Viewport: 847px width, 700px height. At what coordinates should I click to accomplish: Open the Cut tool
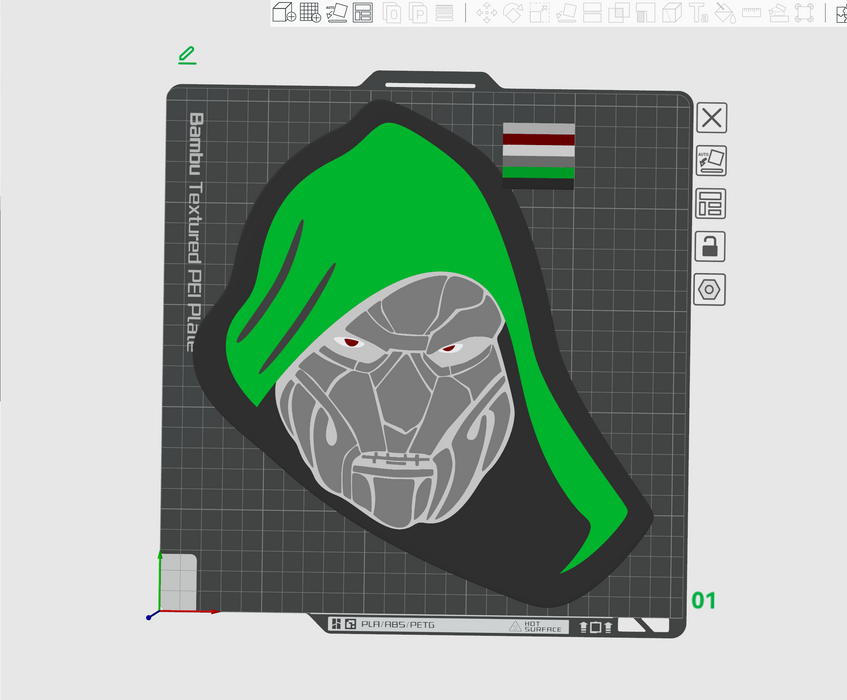click(592, 13)
